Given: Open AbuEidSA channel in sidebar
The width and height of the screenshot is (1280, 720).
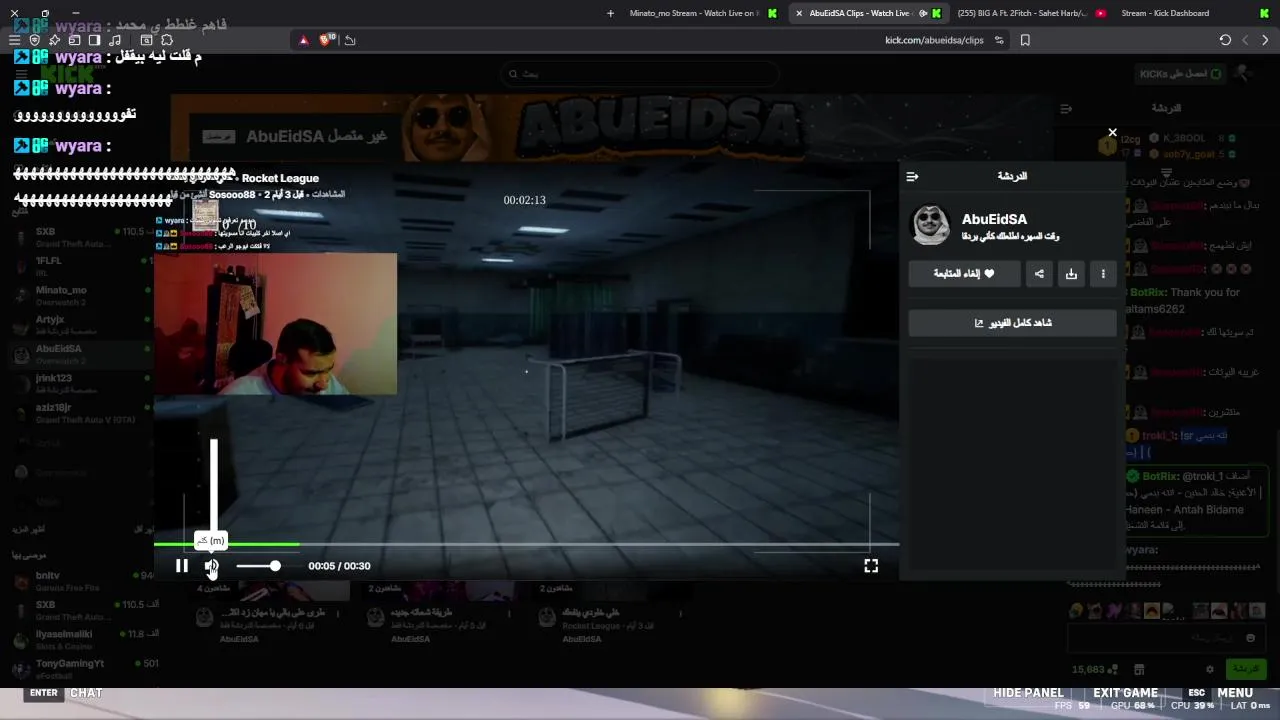Looking at the screenshot, I should [x=82, y=354].
